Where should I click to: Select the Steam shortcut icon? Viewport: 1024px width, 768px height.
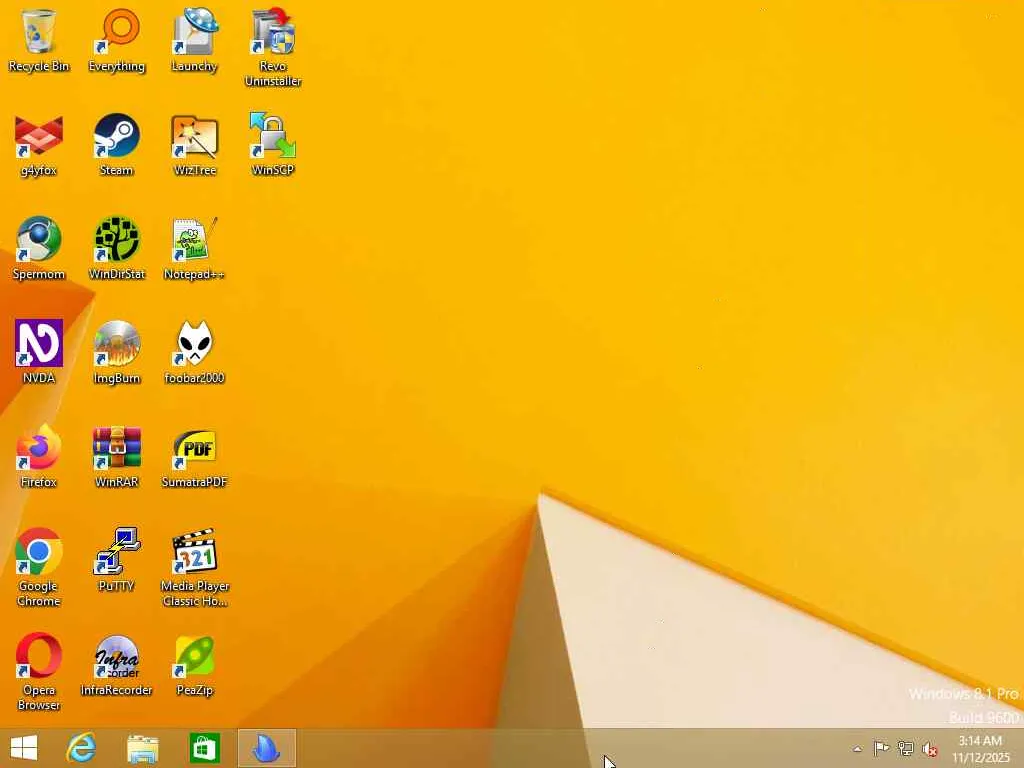pyautogui.click(x=117, y=144)
